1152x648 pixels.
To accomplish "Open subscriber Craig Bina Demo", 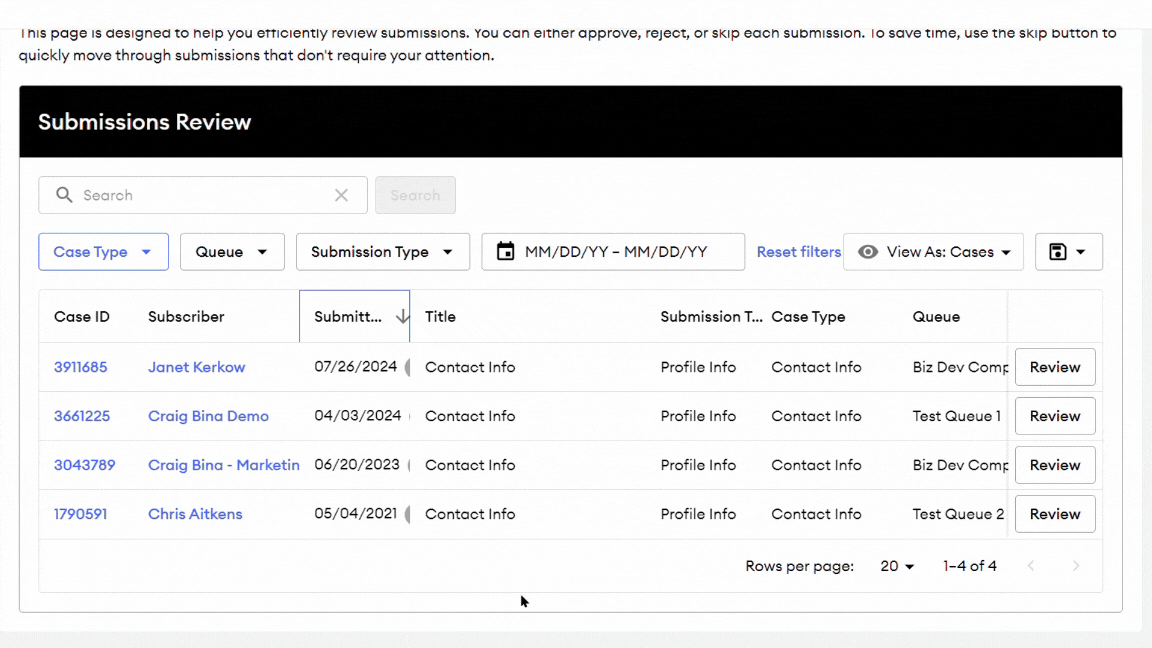I will tap(208, 416).
